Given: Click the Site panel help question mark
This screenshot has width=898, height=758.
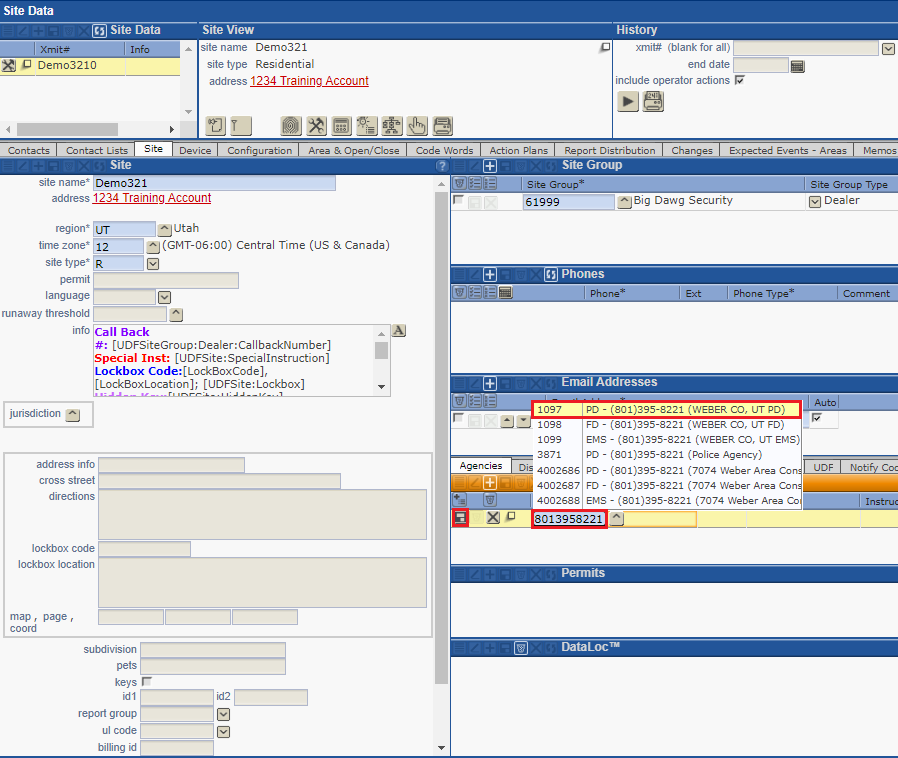Looking at the screenshot, I should [442, 166].
